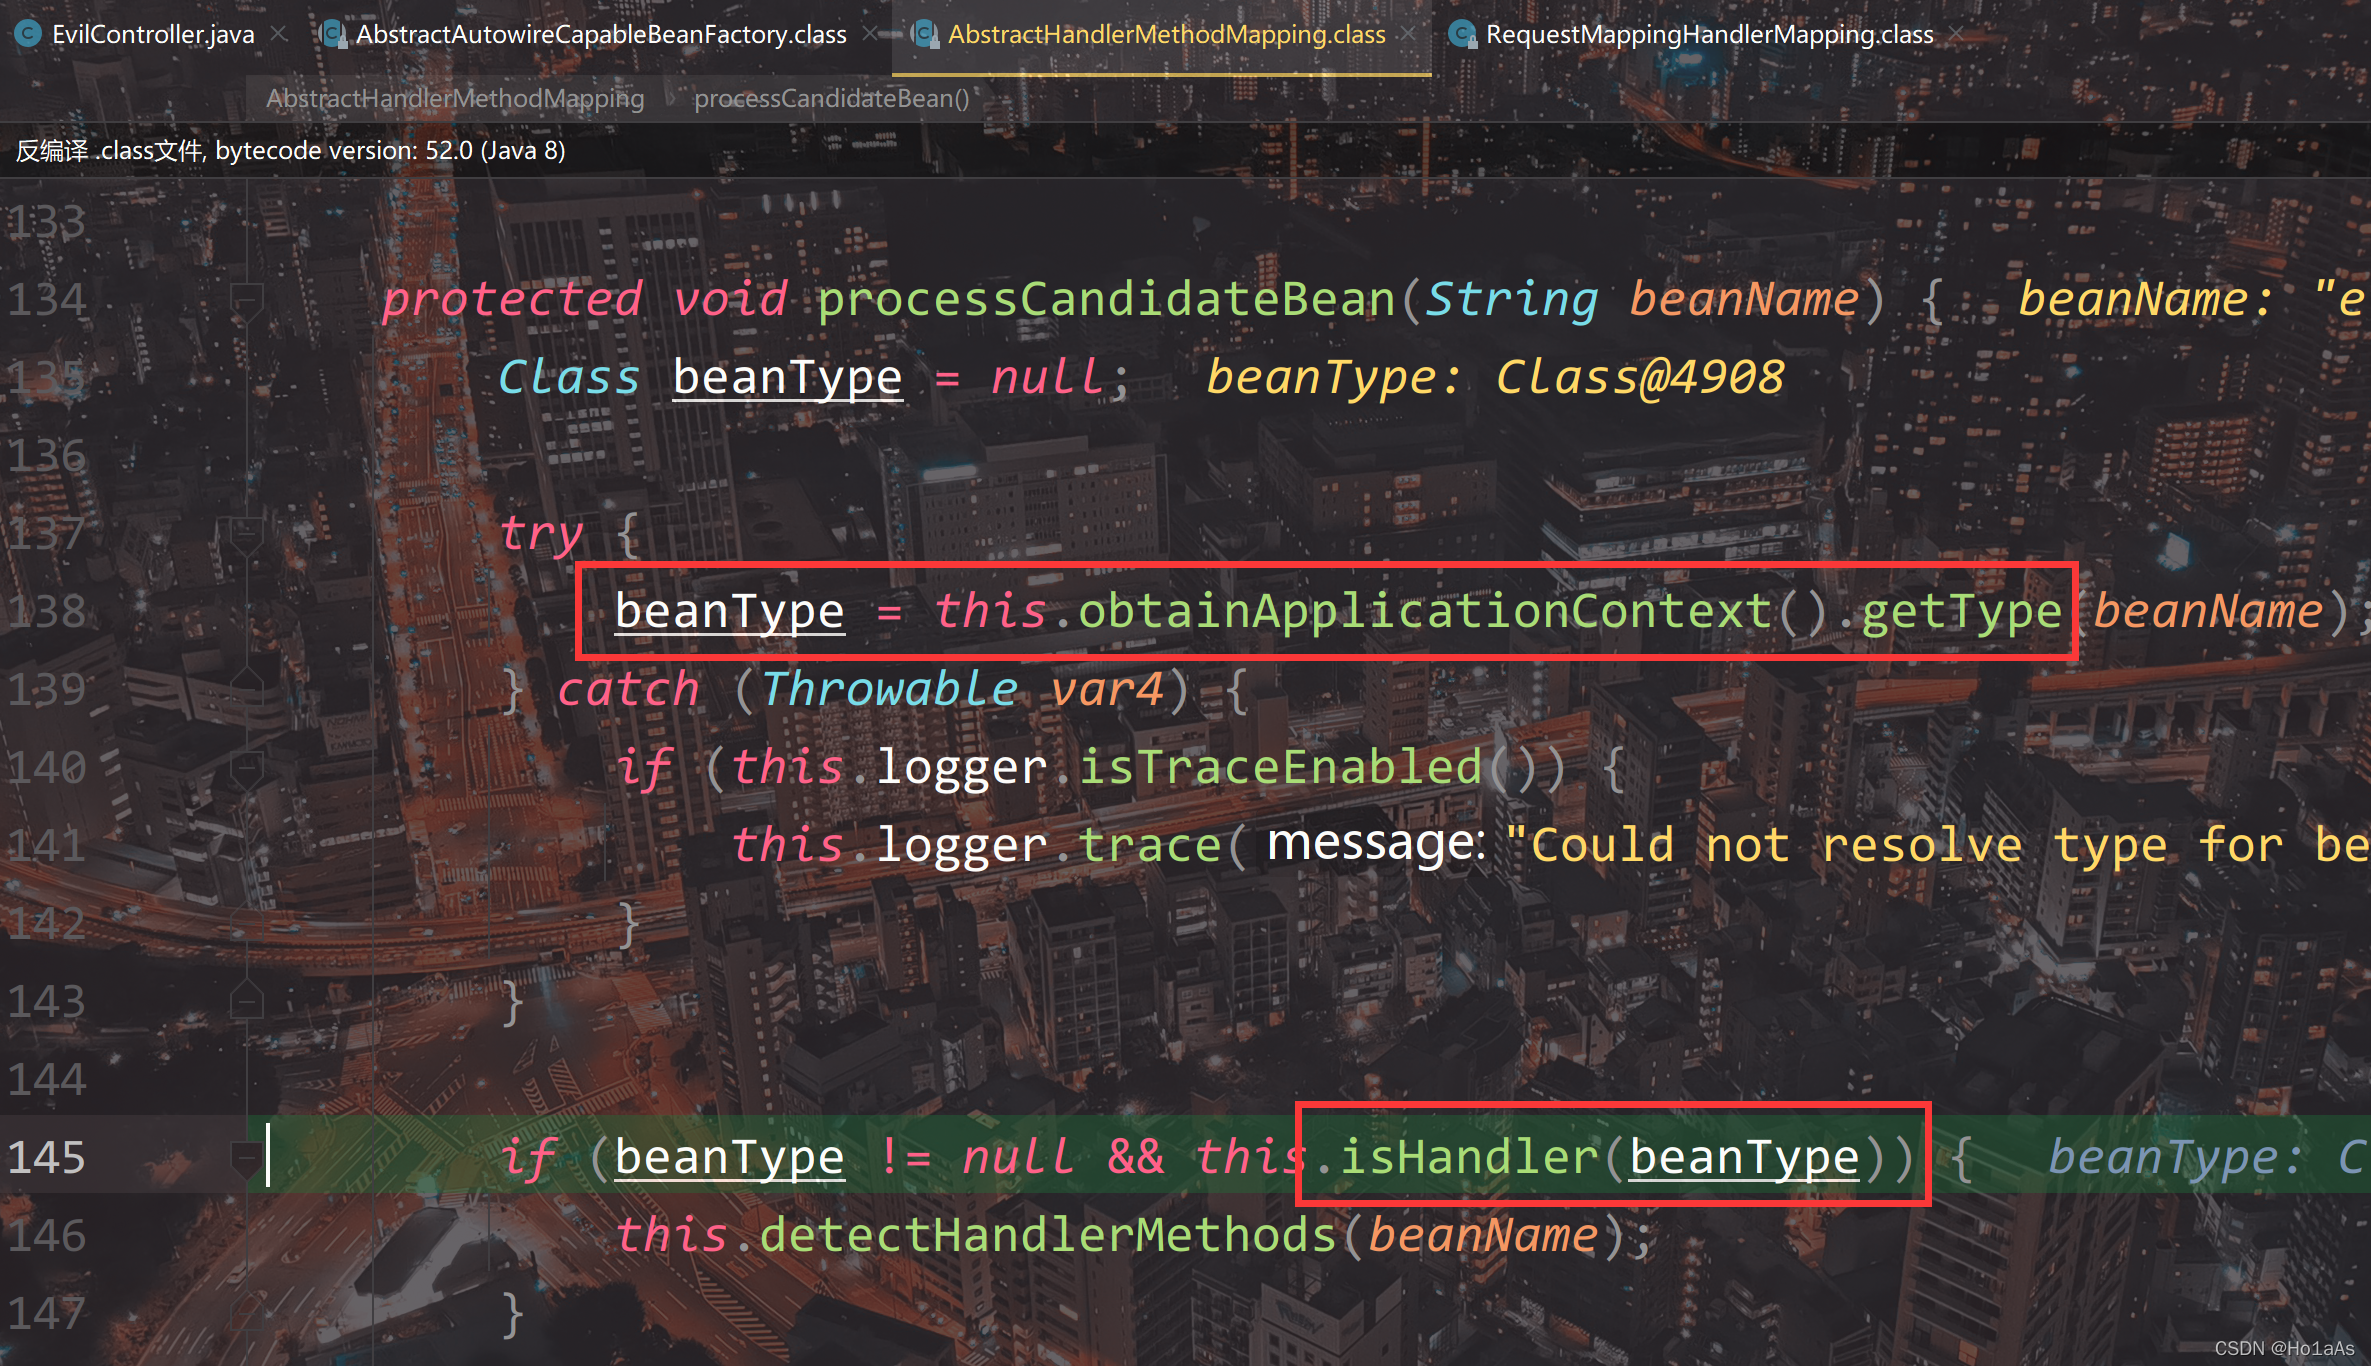This screenshot has height=1366, width=2371.
Task: Collapse the catch block fold marker at line 139
Action: point(246,689)
